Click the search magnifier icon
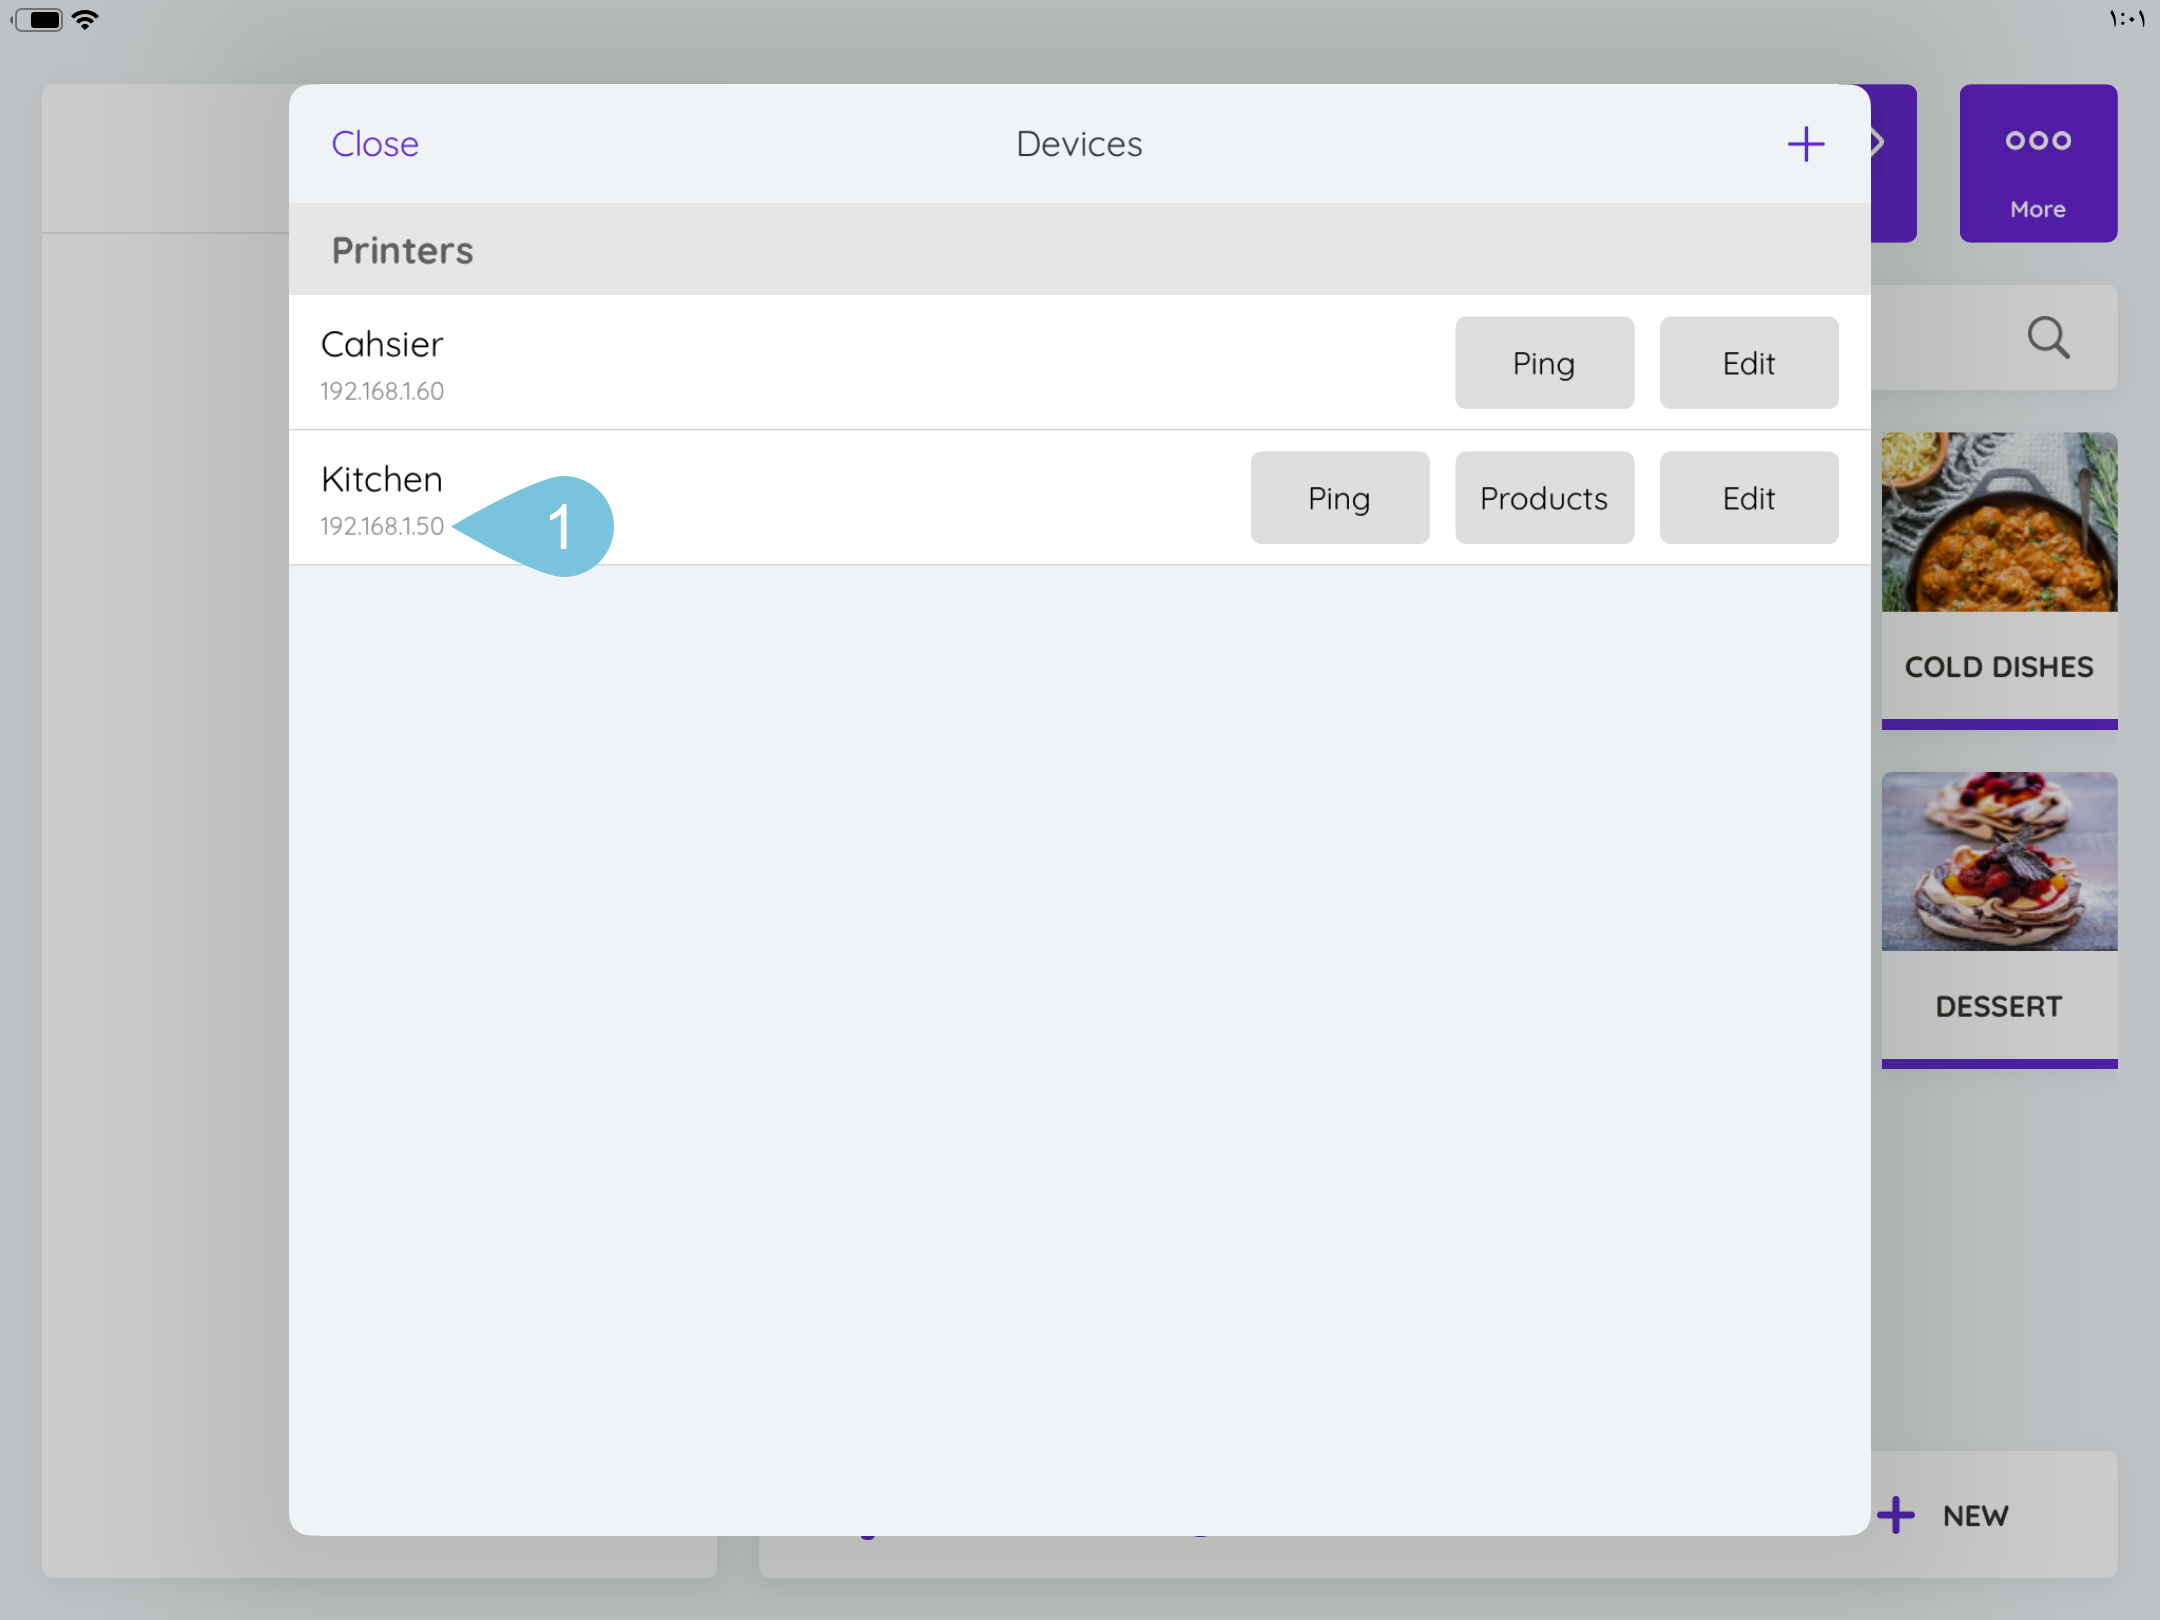 point(2047,338)
